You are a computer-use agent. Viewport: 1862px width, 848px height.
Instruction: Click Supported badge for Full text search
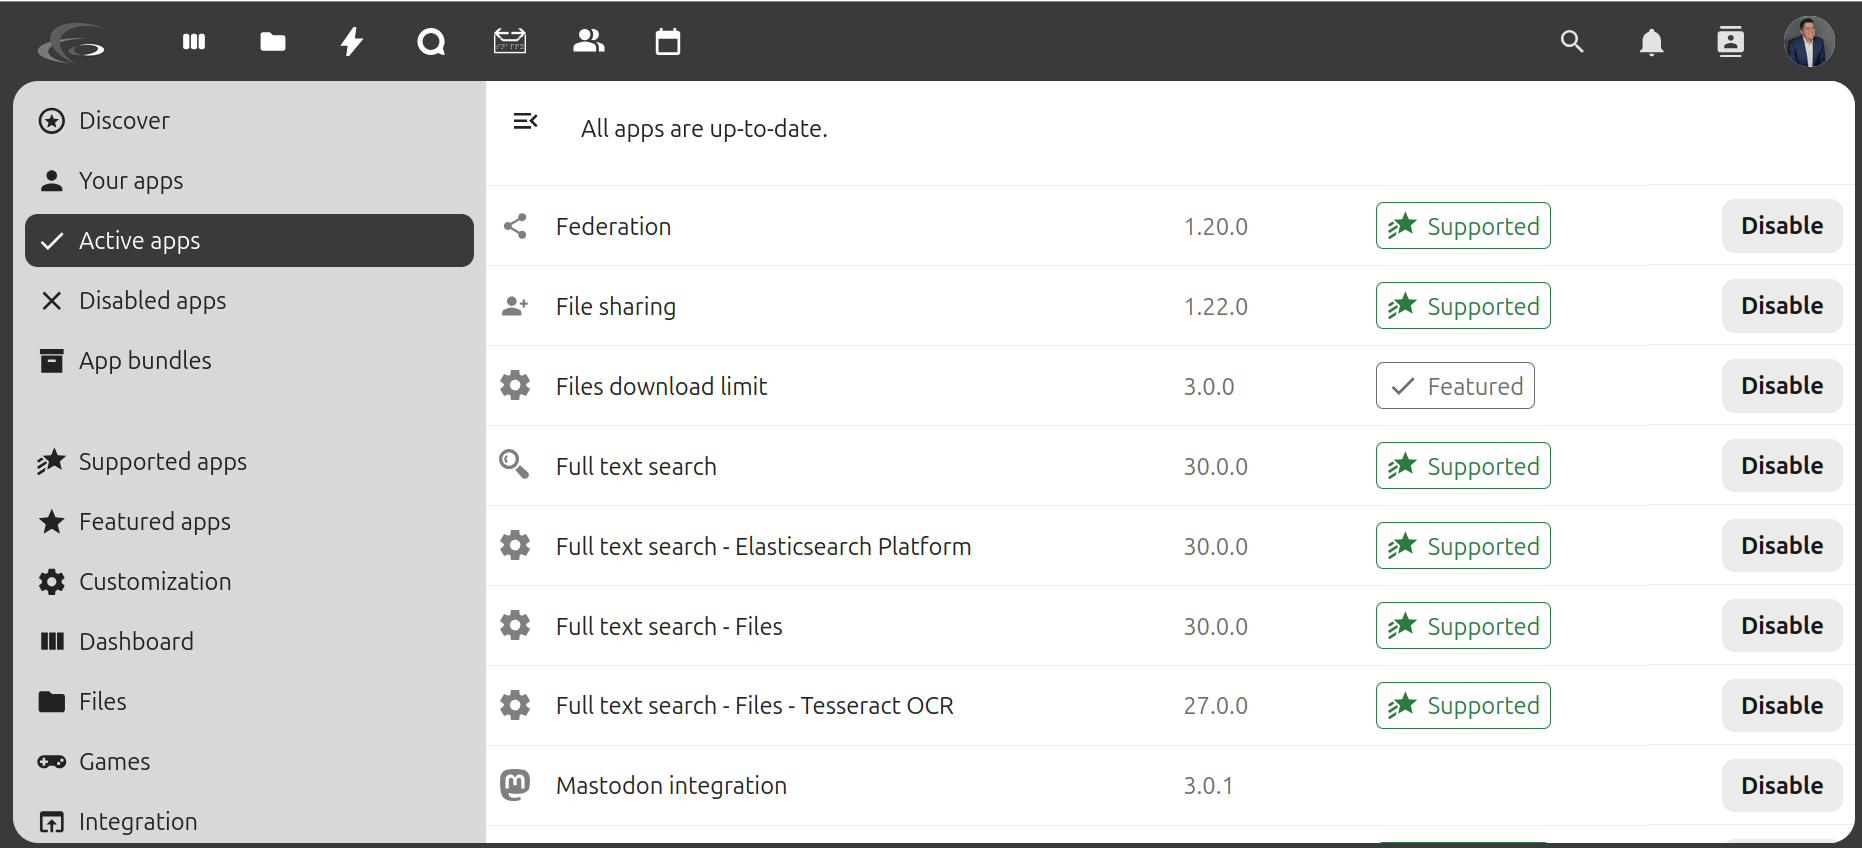pos(1463,466)
